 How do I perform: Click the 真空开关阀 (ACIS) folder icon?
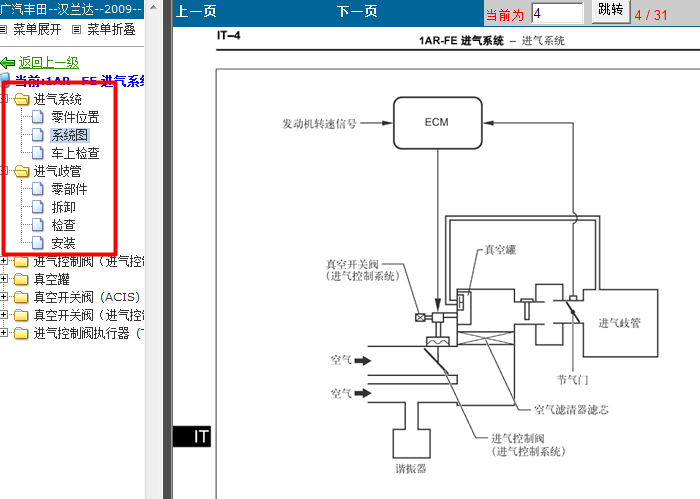pos(21,297)
